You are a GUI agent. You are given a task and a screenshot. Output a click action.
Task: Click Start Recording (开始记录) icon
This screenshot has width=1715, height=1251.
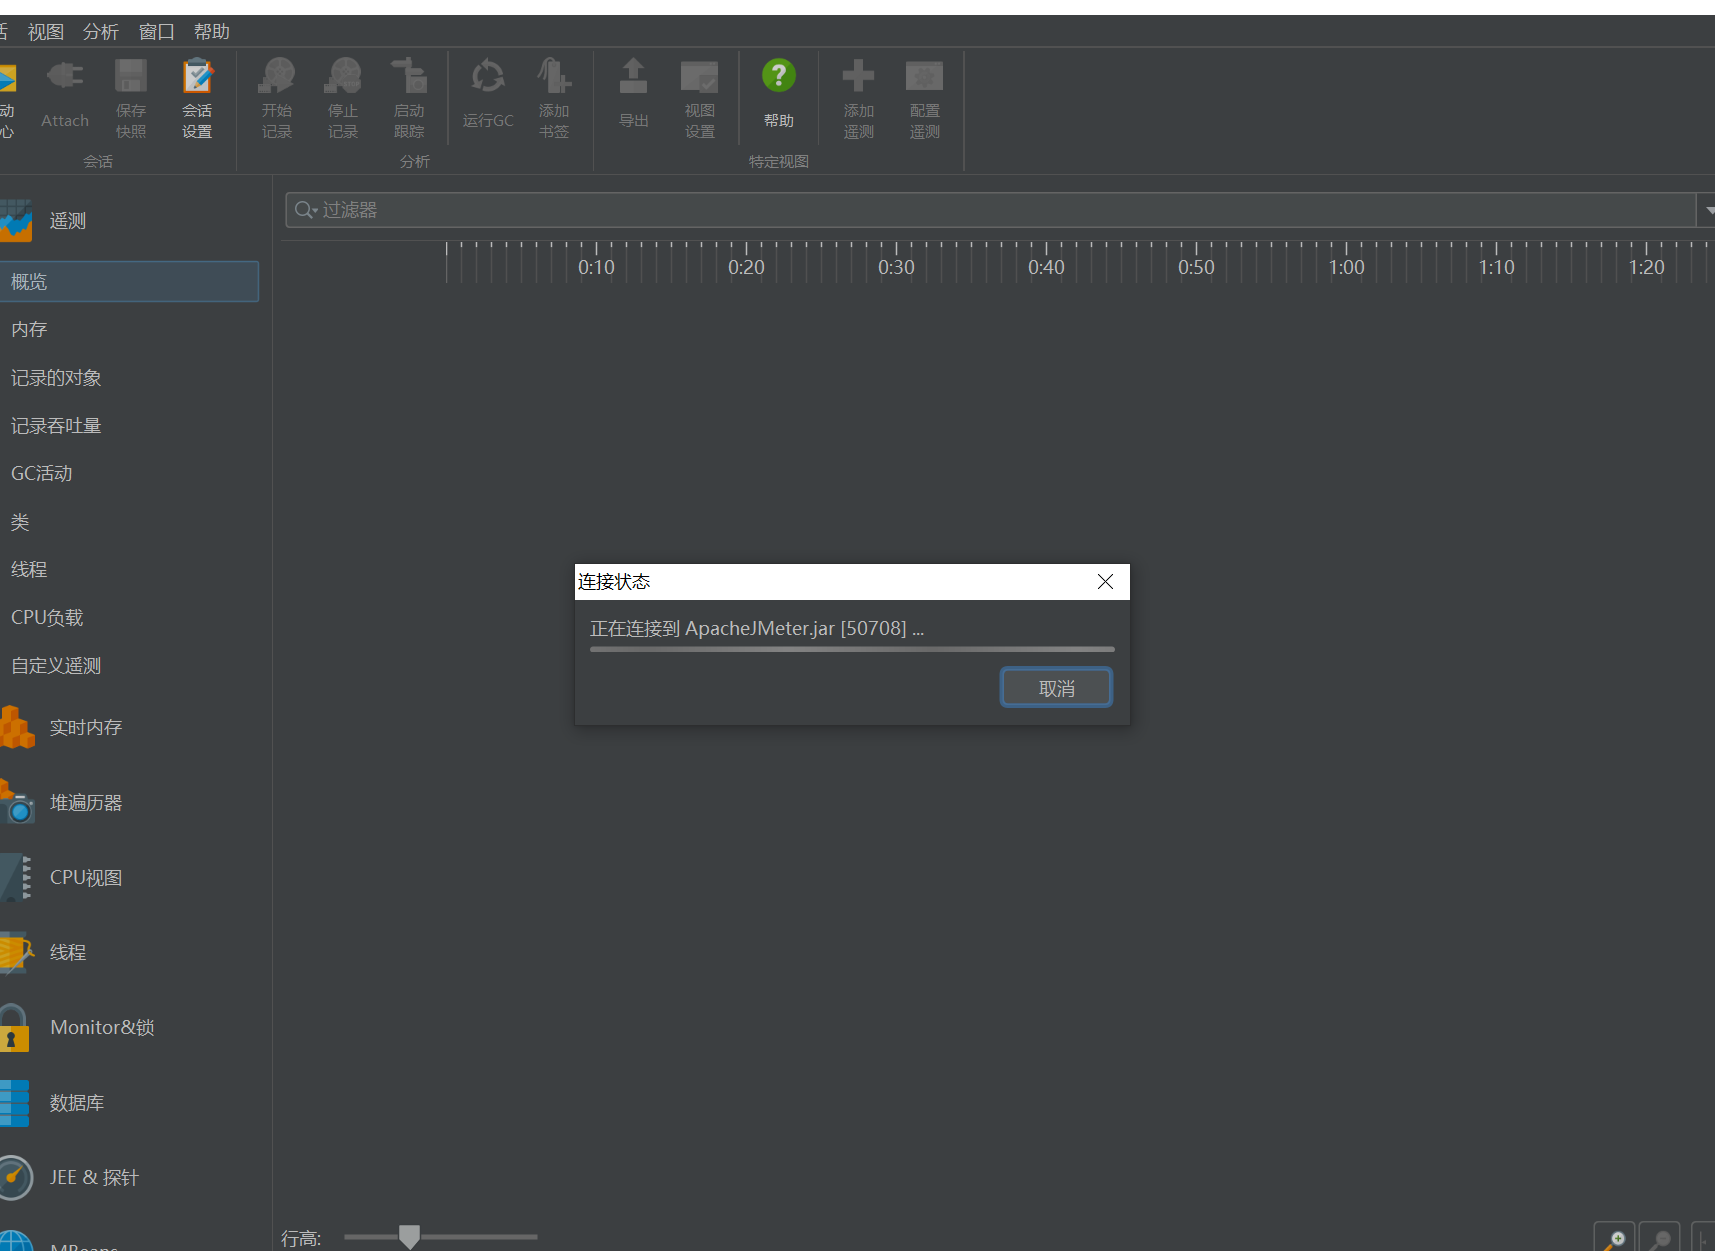pyautogui.click(x=277, y=76)
